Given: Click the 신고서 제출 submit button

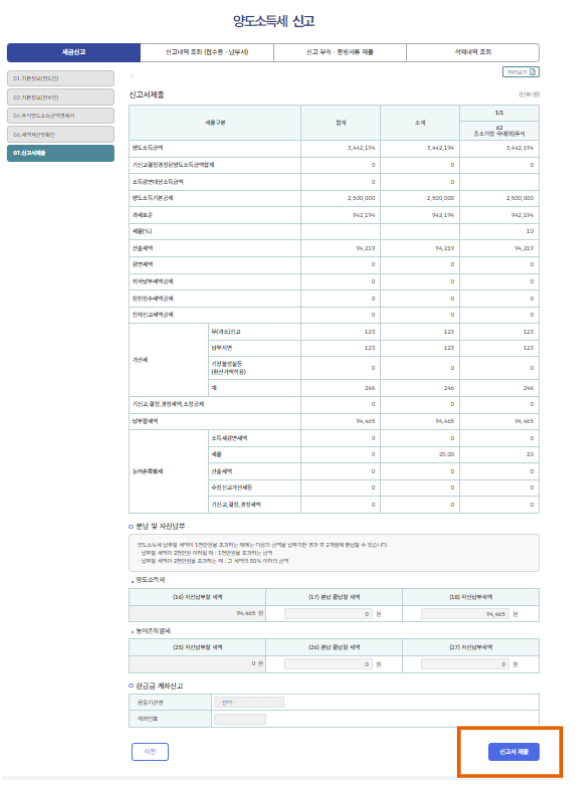Looking at the screenshot, I should 513,752.
